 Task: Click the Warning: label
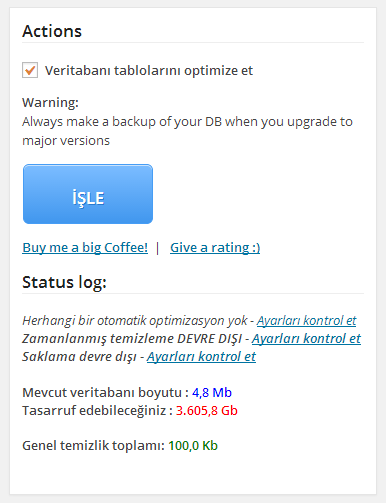50,102
